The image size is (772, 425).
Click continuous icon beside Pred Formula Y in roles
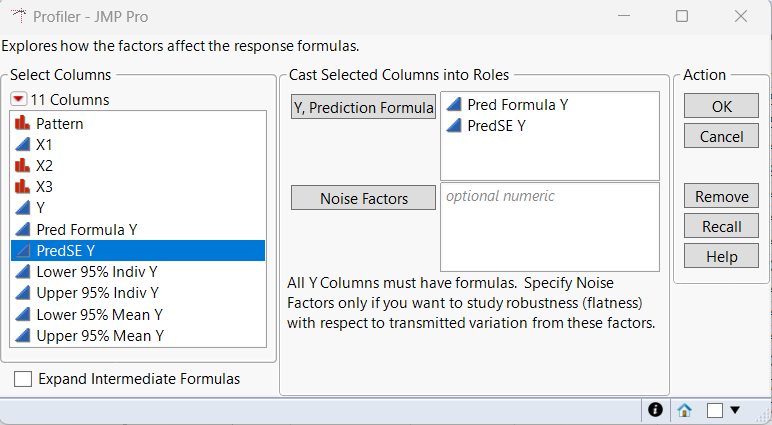(454, 105)
